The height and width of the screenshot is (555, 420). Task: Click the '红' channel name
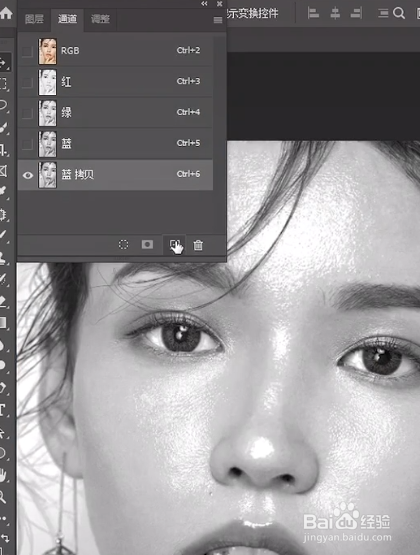click(x=66, y=82)
